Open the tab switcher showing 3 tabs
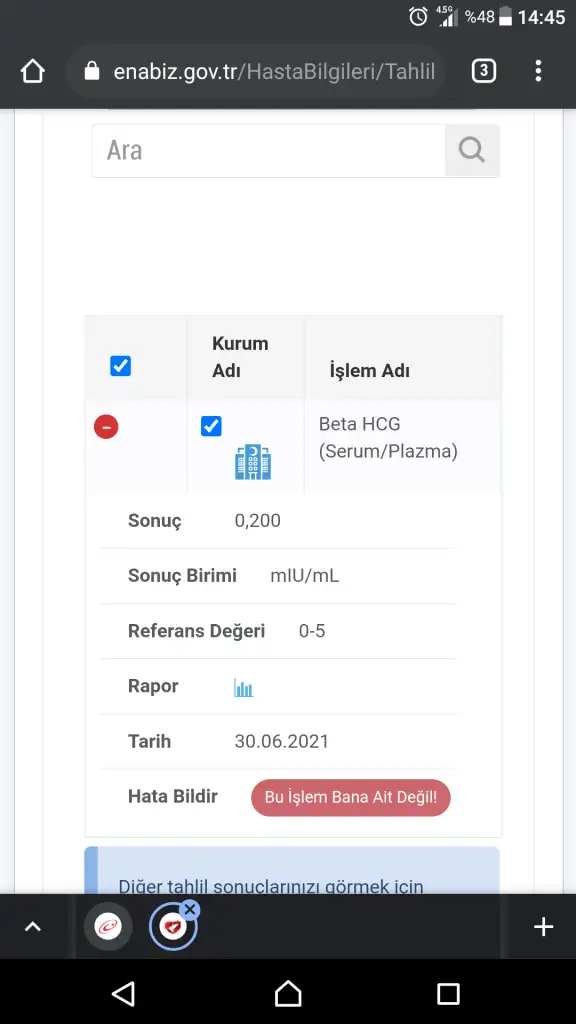The image size is (576, 1024). click(x=483, y=71)
